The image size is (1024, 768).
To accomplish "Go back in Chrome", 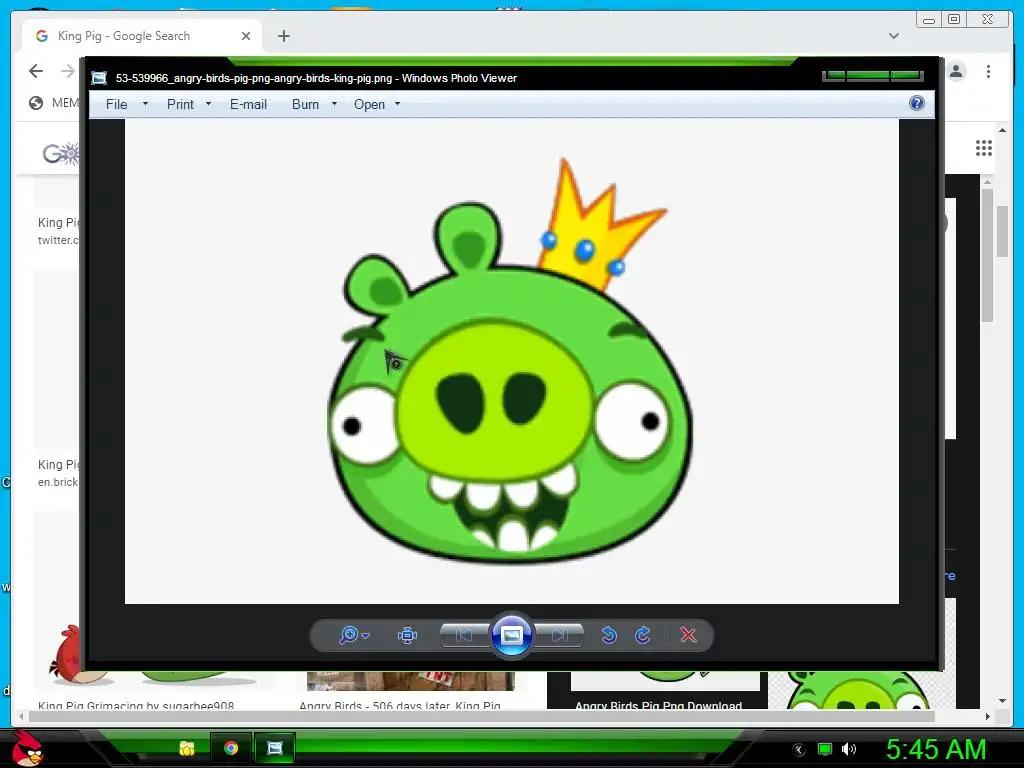I will pos(36,71).
